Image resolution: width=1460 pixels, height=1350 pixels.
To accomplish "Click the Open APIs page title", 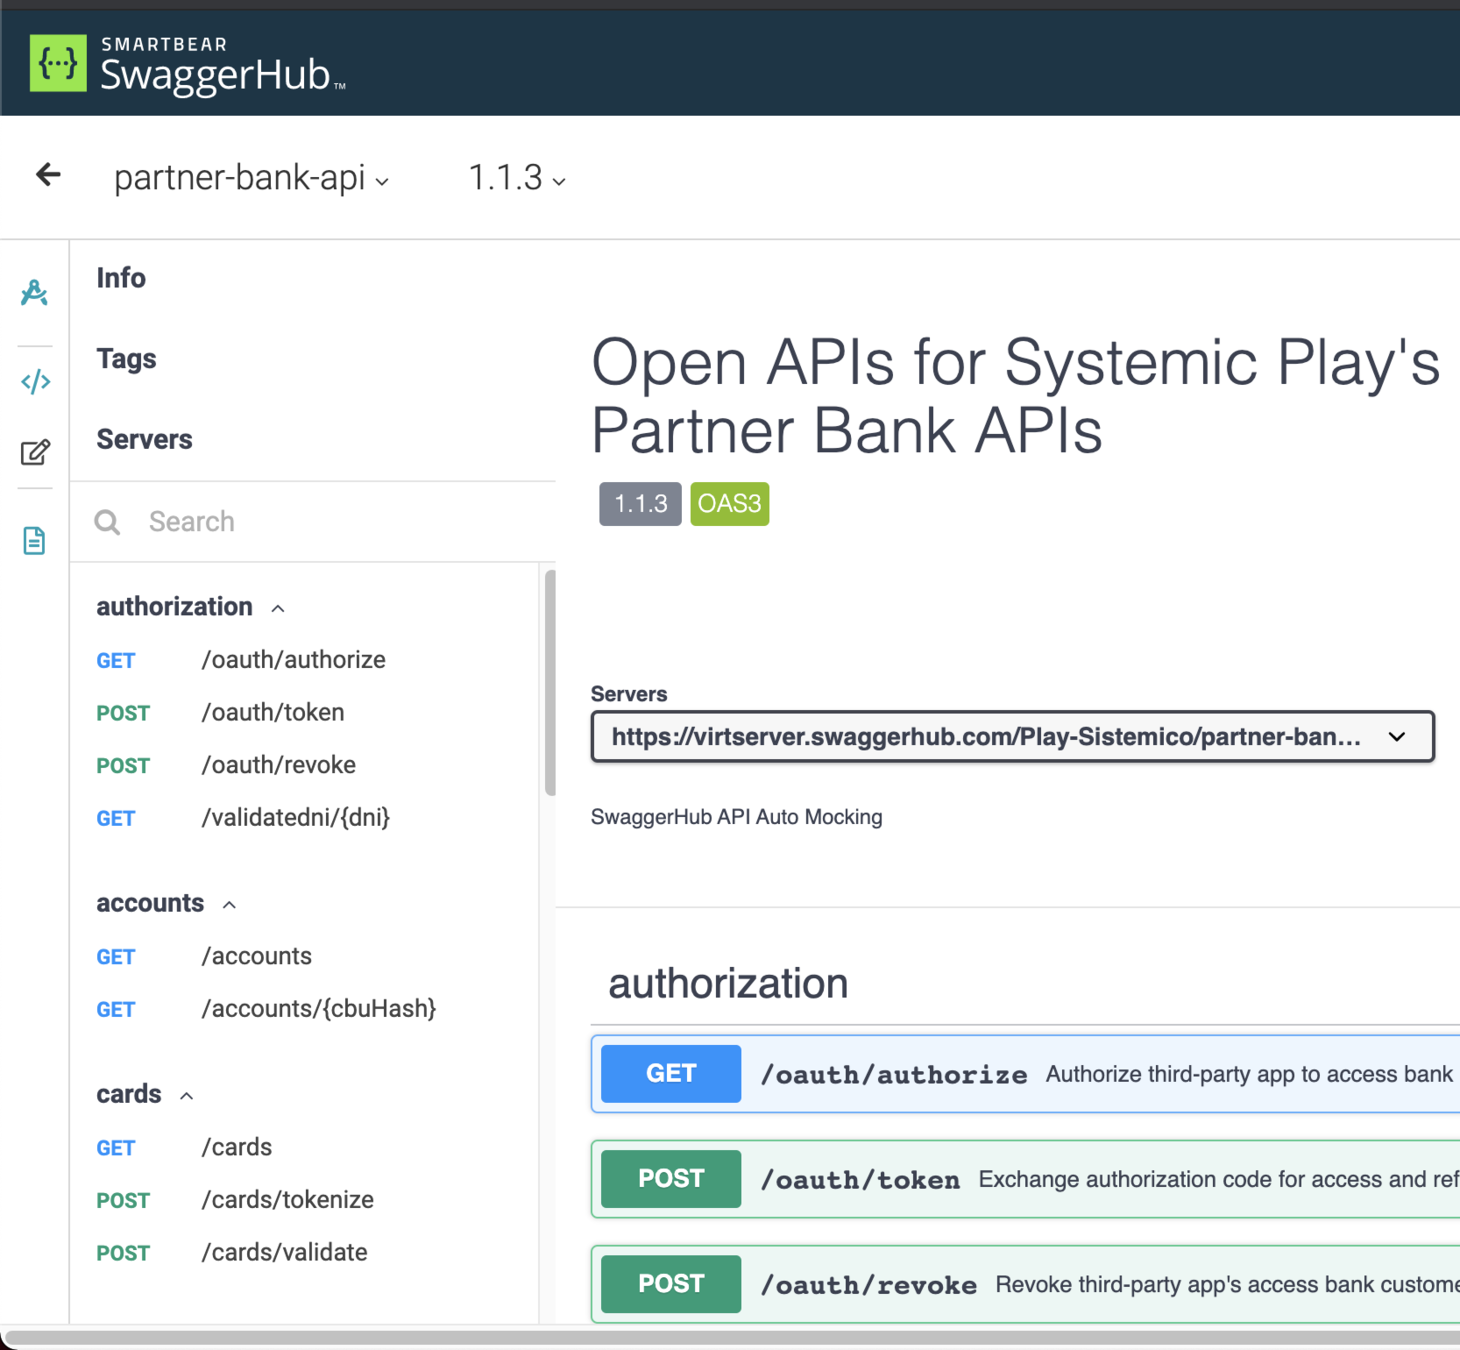I will click(x=1015, y=396).
